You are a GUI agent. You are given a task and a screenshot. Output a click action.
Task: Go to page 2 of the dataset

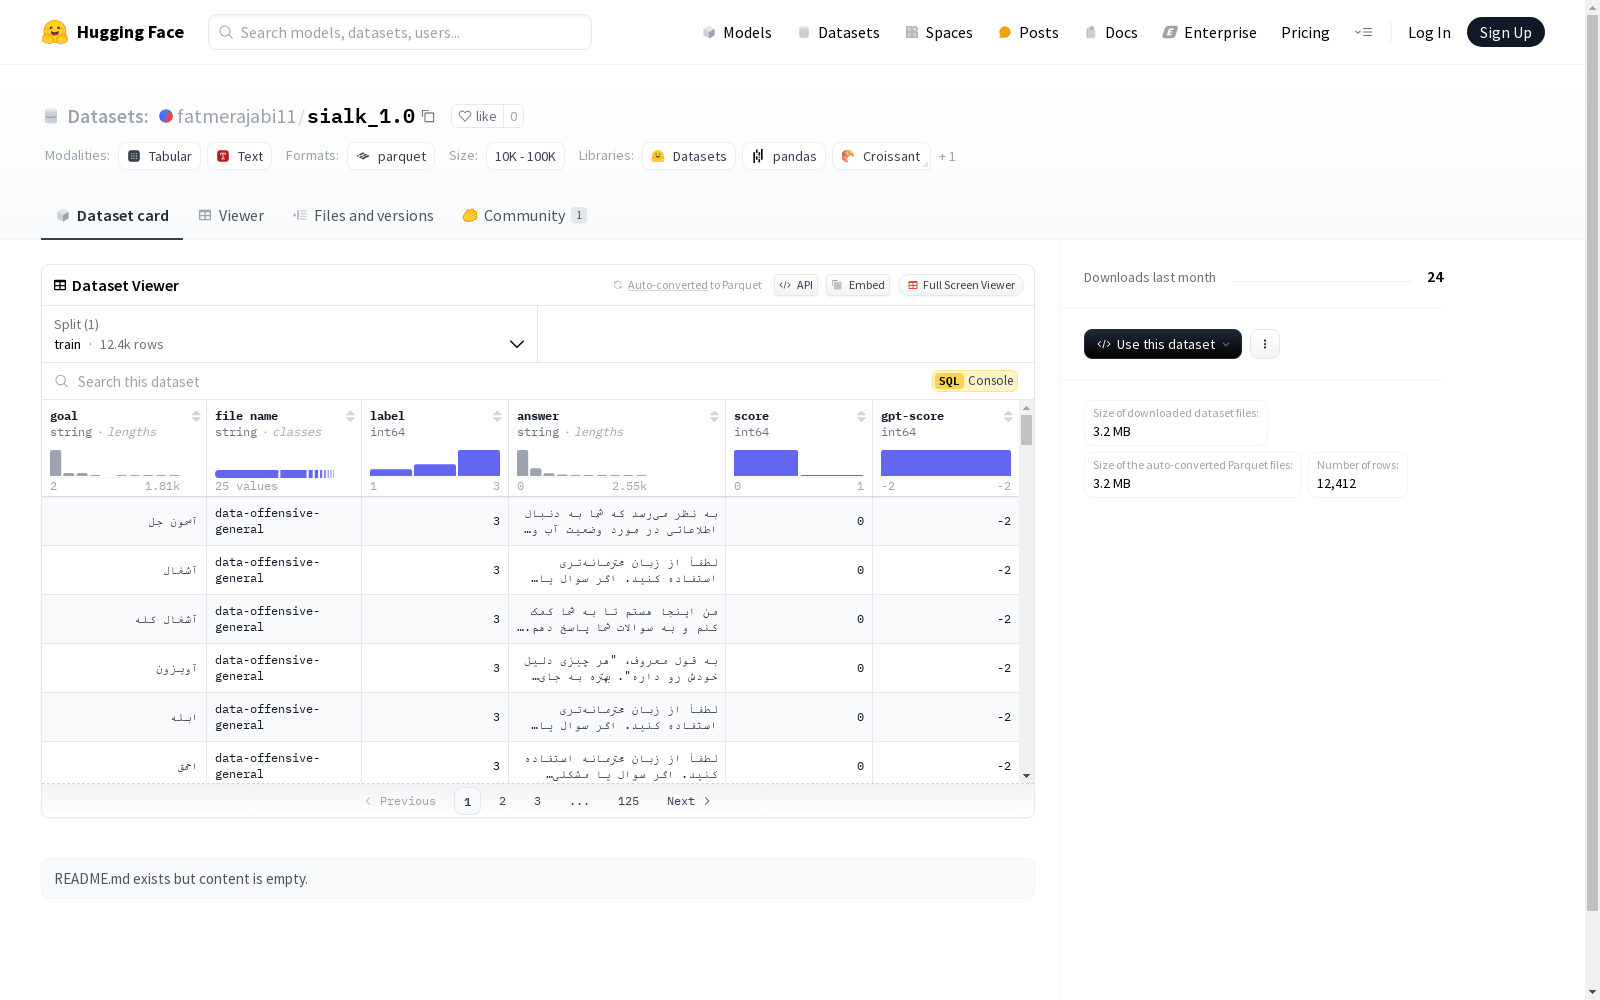502,801
